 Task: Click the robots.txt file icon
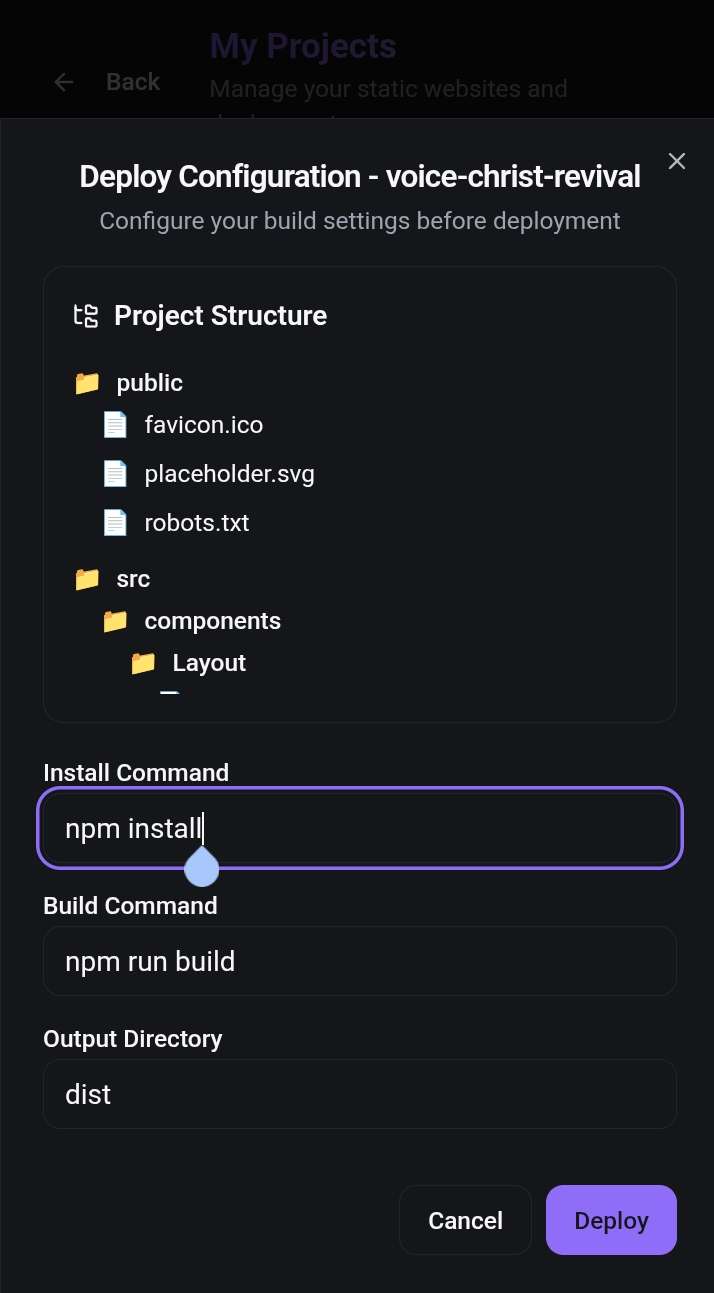[x=115, y=522]
